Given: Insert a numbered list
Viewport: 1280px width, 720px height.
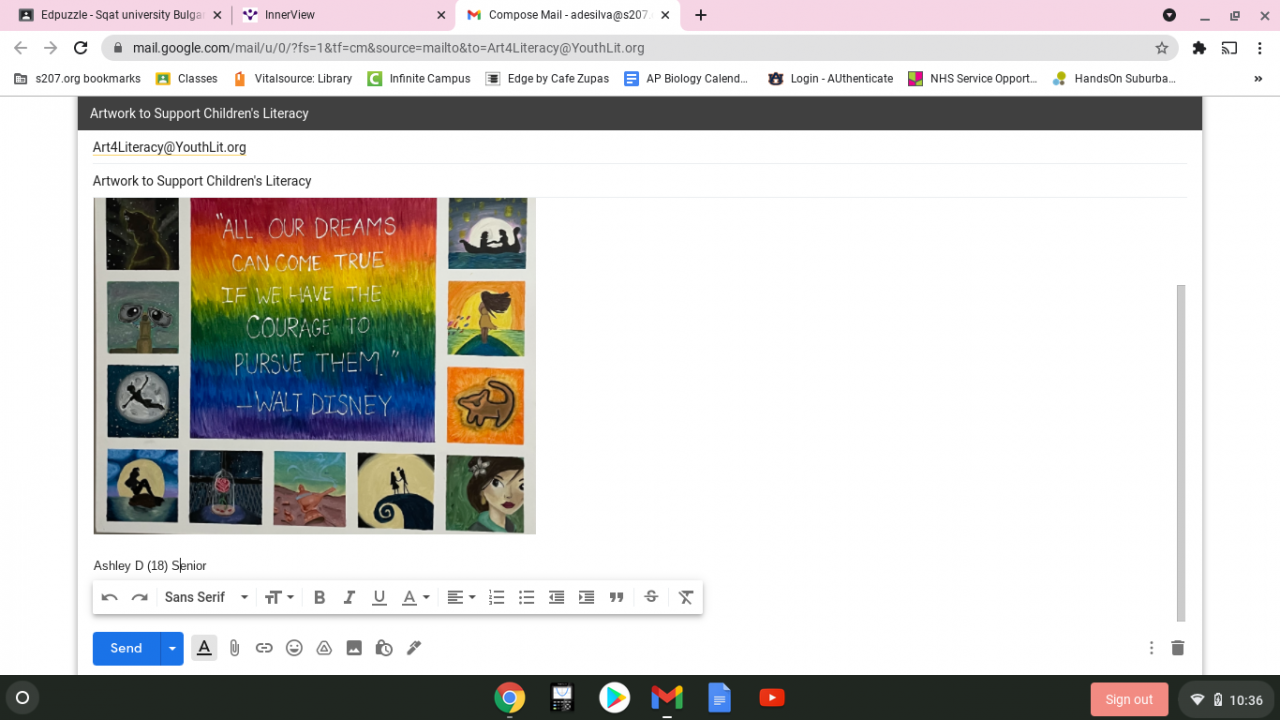Looking at the screenshot, I should tap(496, 597).
